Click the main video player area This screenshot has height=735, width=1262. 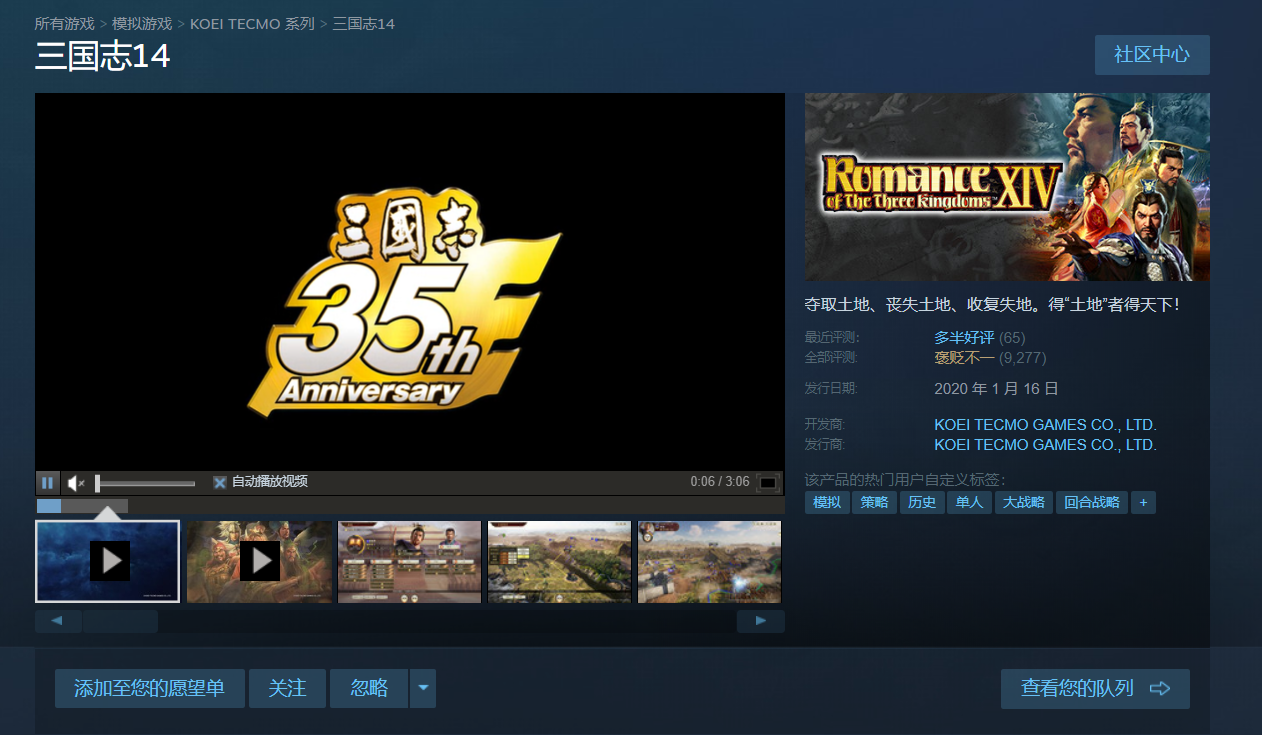click(x=410, y=282)
